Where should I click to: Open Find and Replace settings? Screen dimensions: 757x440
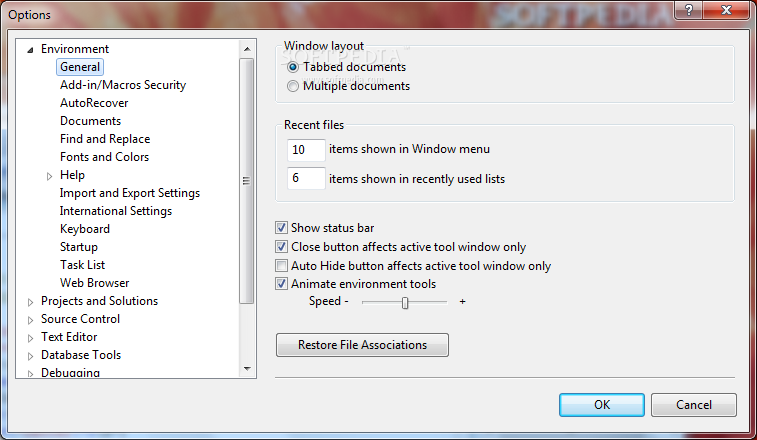click(x=105, y=139)
